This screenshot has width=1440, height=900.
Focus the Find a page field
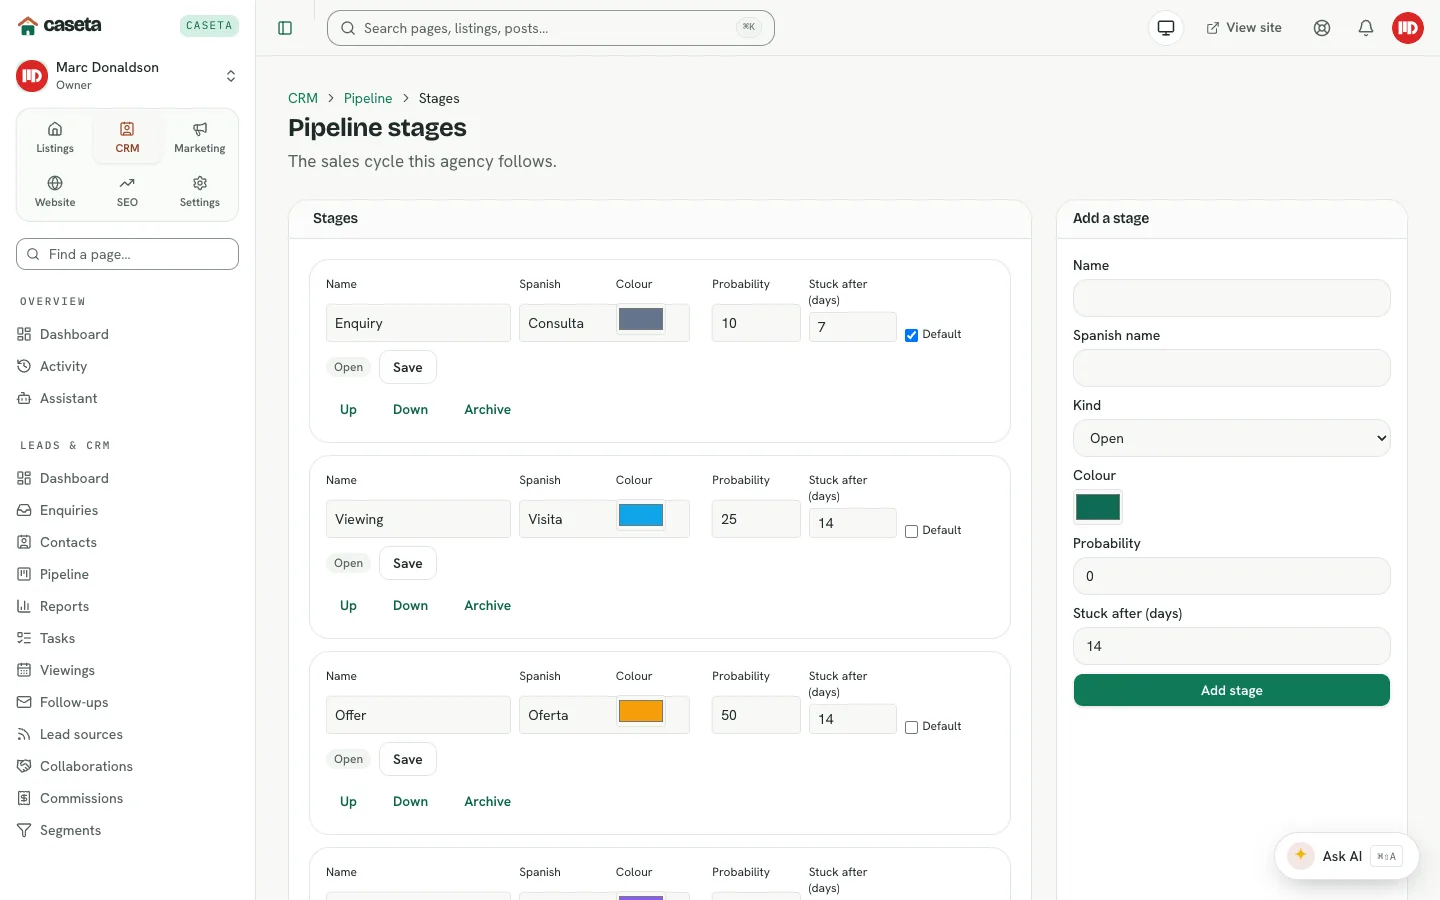point(127,254)
